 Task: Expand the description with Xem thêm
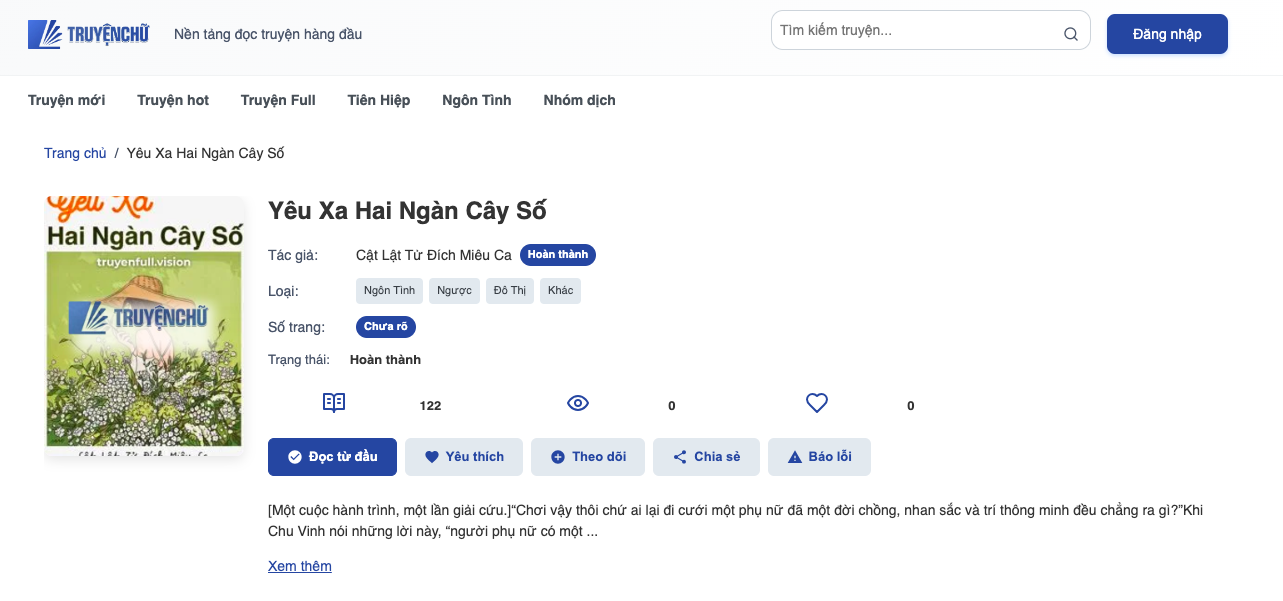[299, 565]
